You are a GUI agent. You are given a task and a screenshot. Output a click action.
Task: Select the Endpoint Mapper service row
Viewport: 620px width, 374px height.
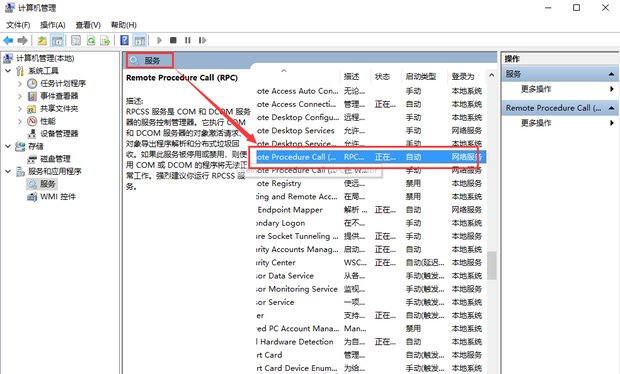coord(371,210)
